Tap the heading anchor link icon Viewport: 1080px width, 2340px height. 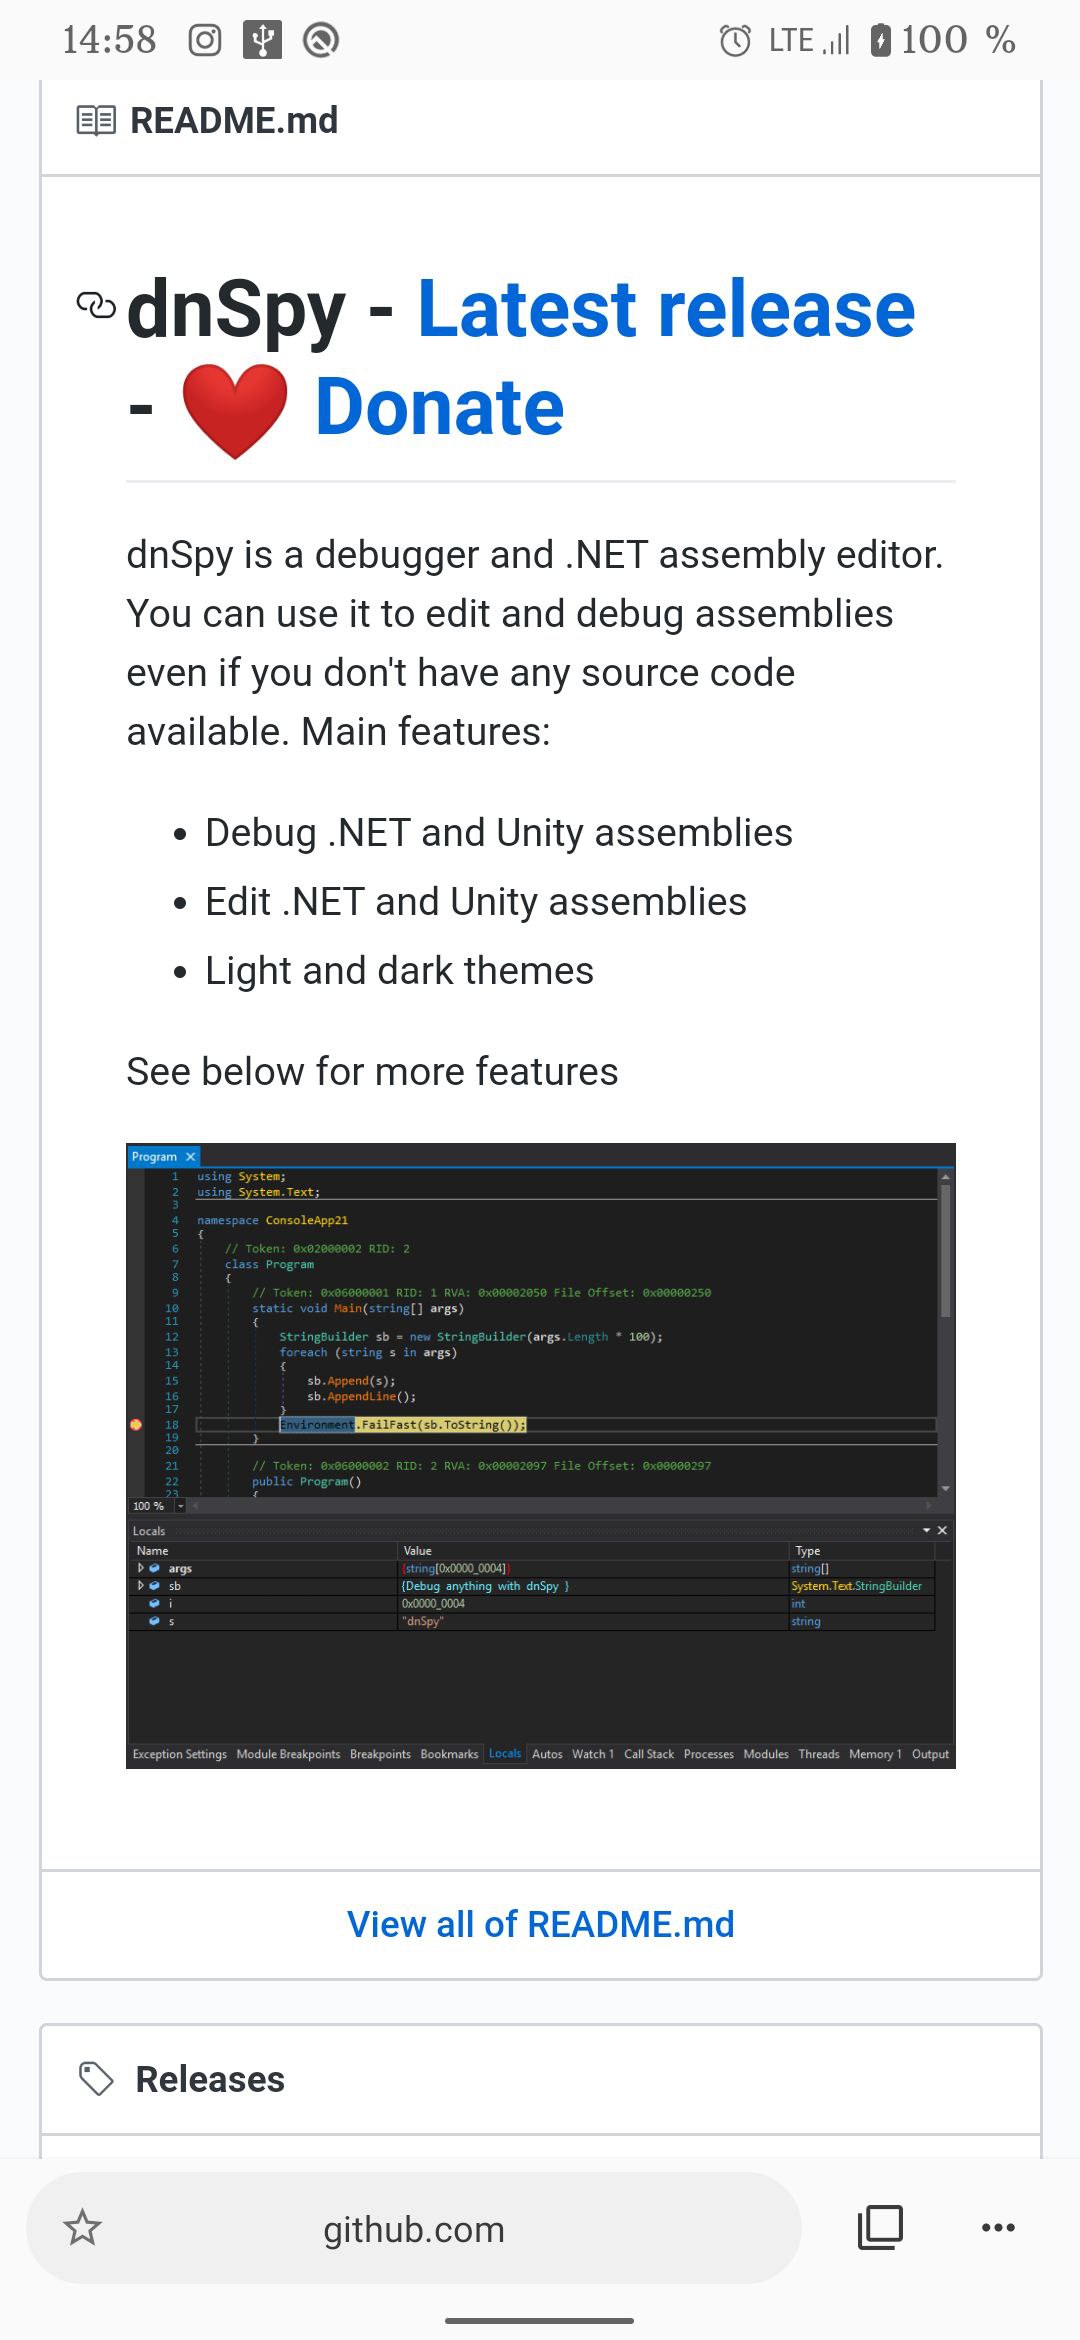pos(96,305)
